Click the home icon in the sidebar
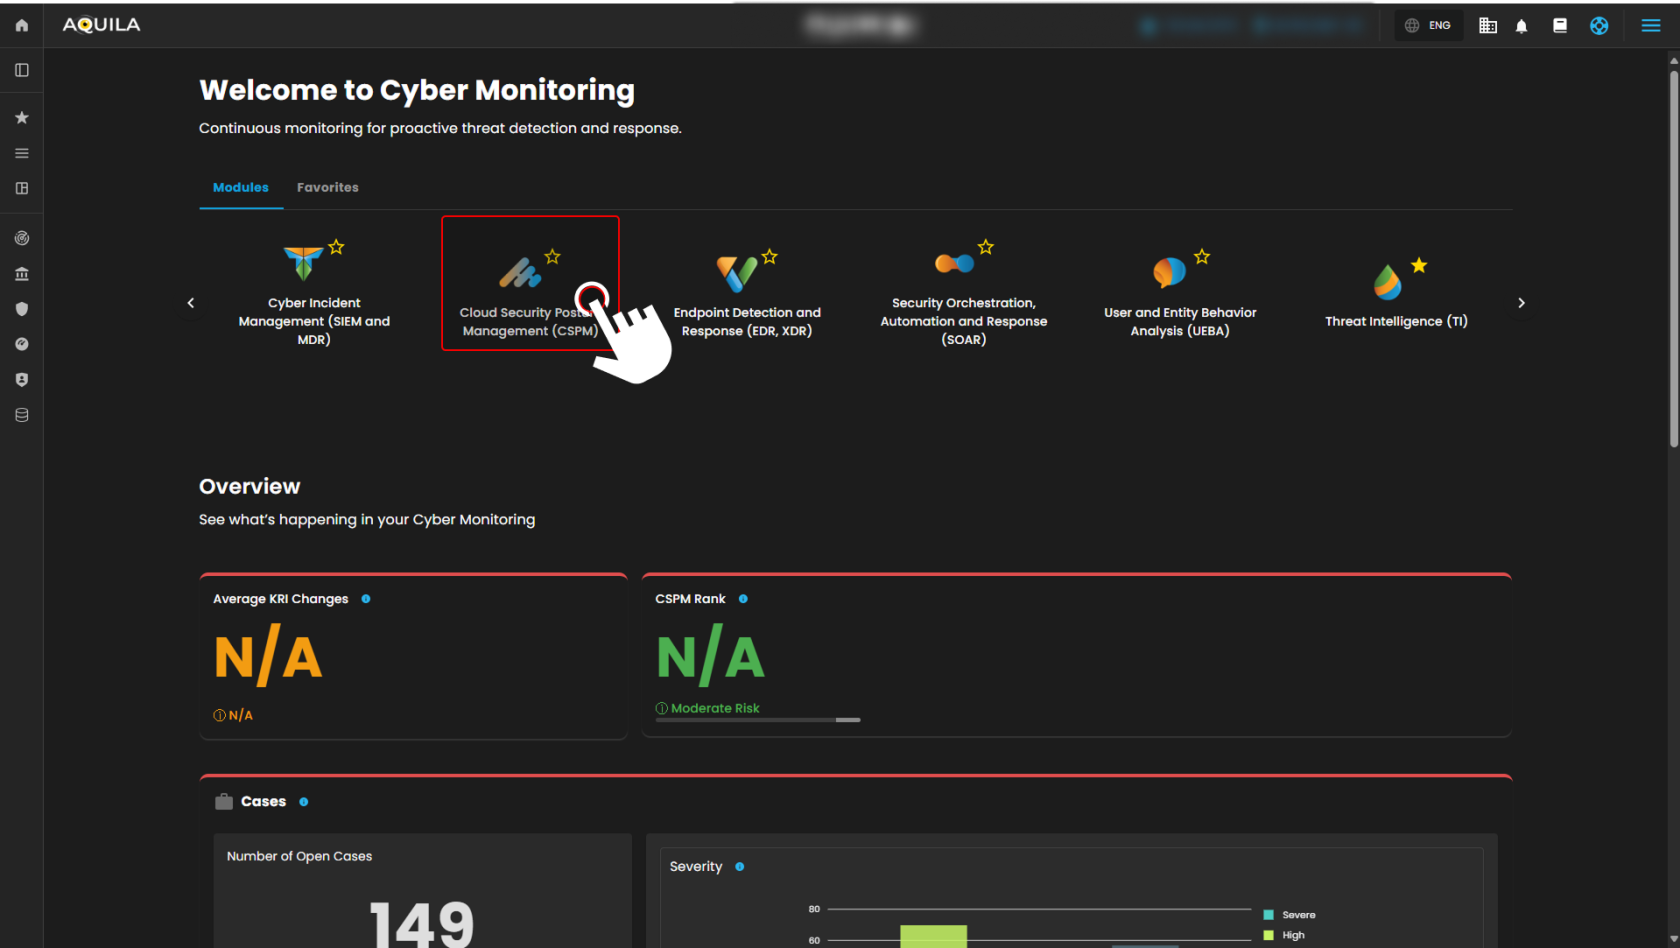1680x948 pixels. coord(21,25)
